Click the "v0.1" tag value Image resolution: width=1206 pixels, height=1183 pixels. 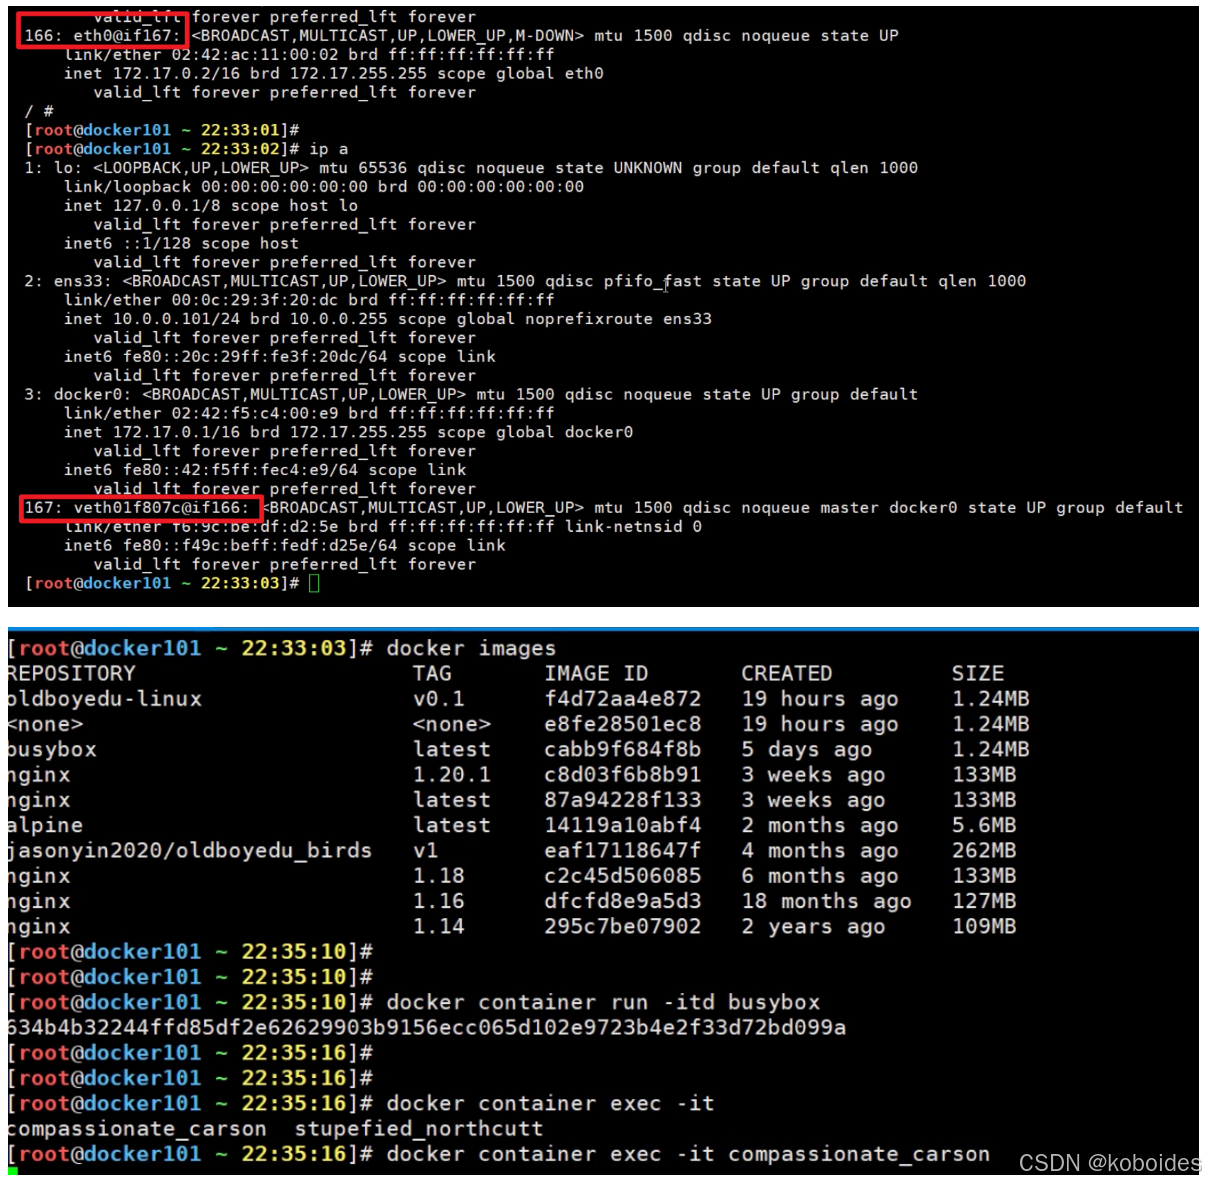(439, 699)
